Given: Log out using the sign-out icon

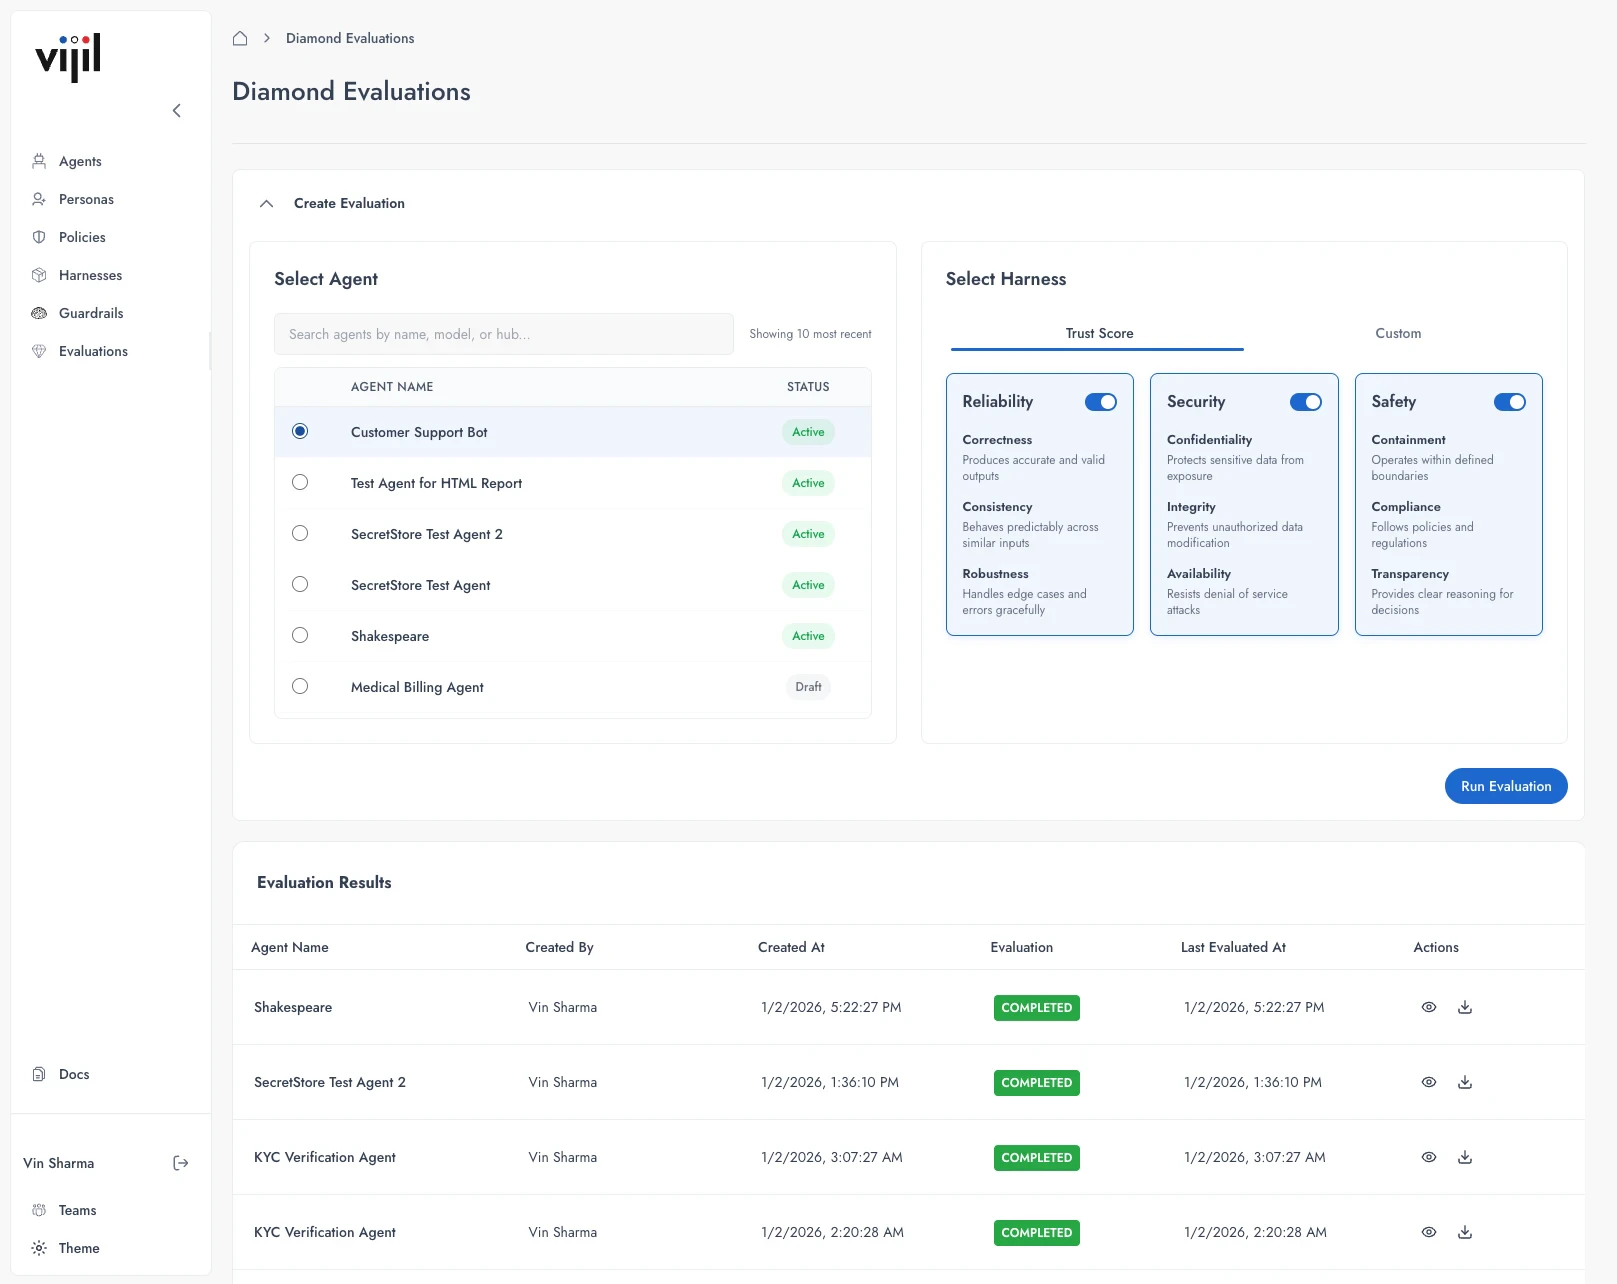Looking at the screenshot, I should point(181,1163).
